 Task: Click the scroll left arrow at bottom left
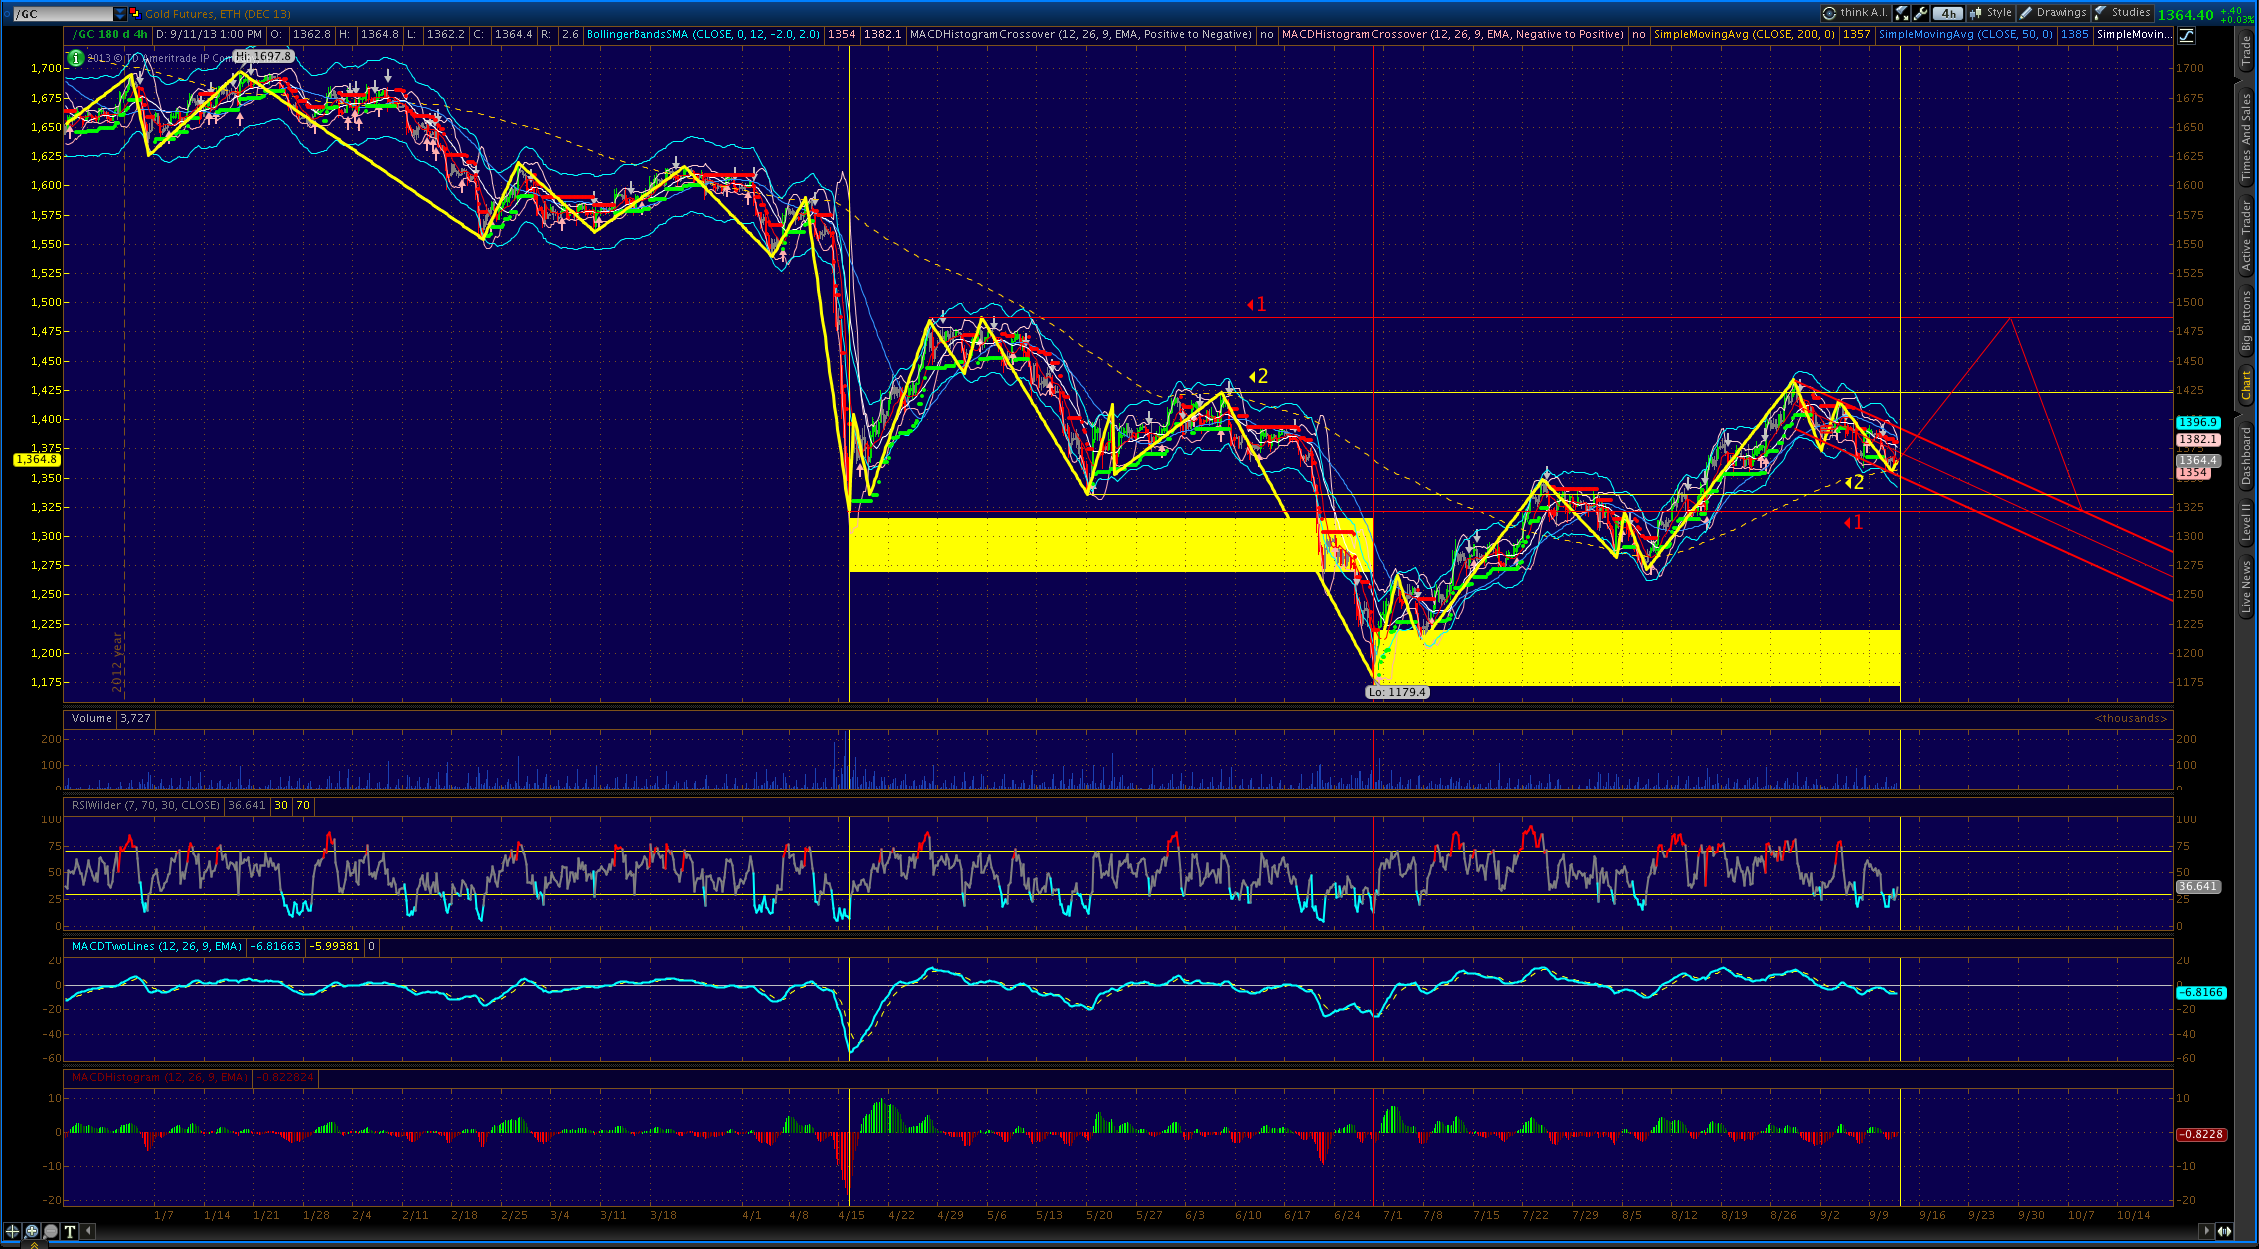[x=88, y=1231]
